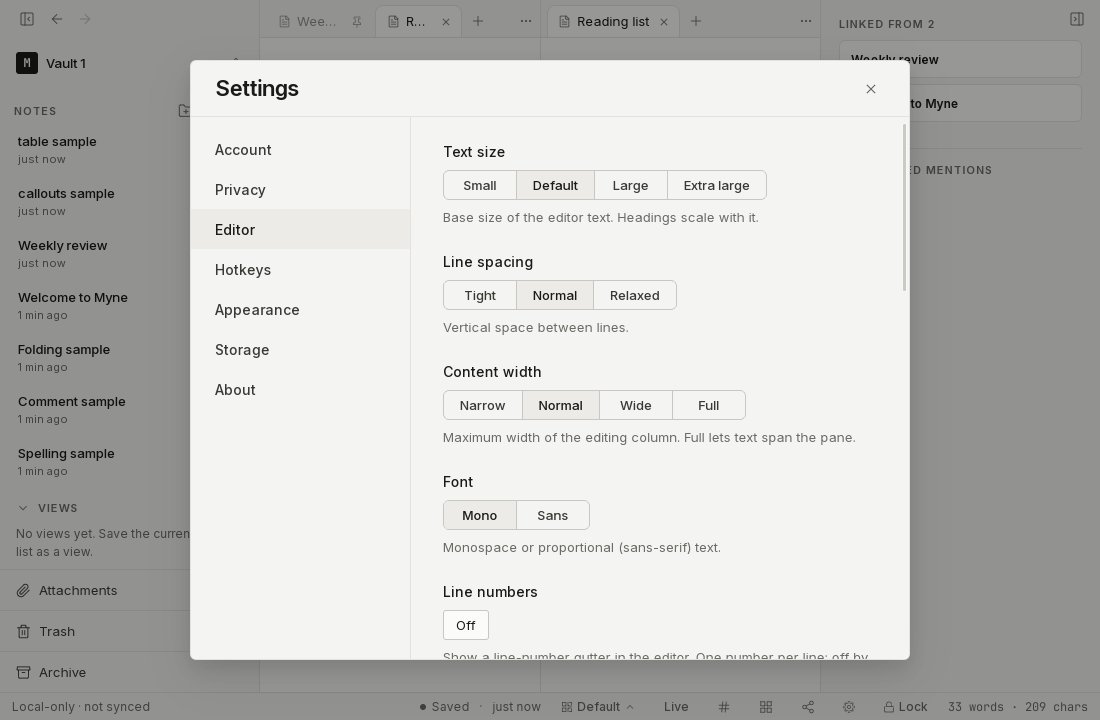Click the new folder icon beside NOTES
The image size is (1100, 720).
pos(184,110)
